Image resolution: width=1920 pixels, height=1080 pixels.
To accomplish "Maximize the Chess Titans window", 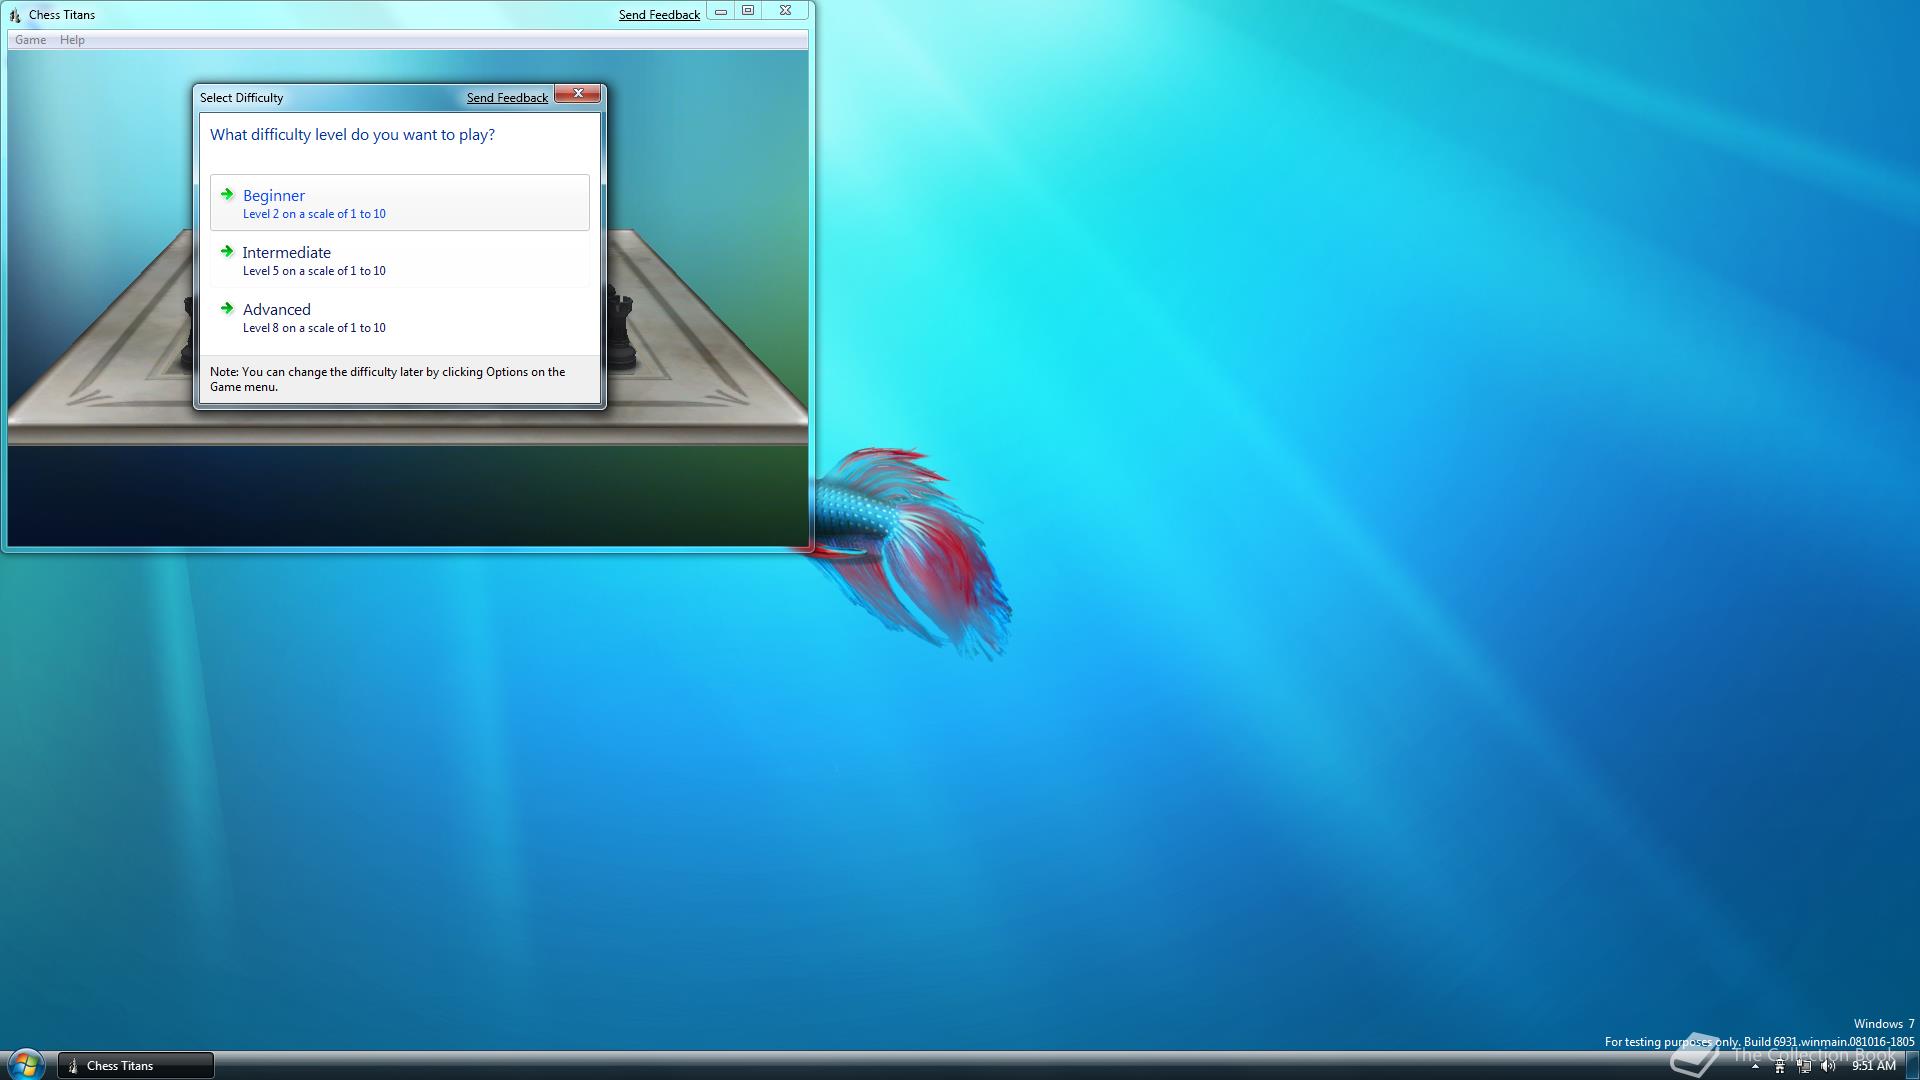I will point(748,11).
